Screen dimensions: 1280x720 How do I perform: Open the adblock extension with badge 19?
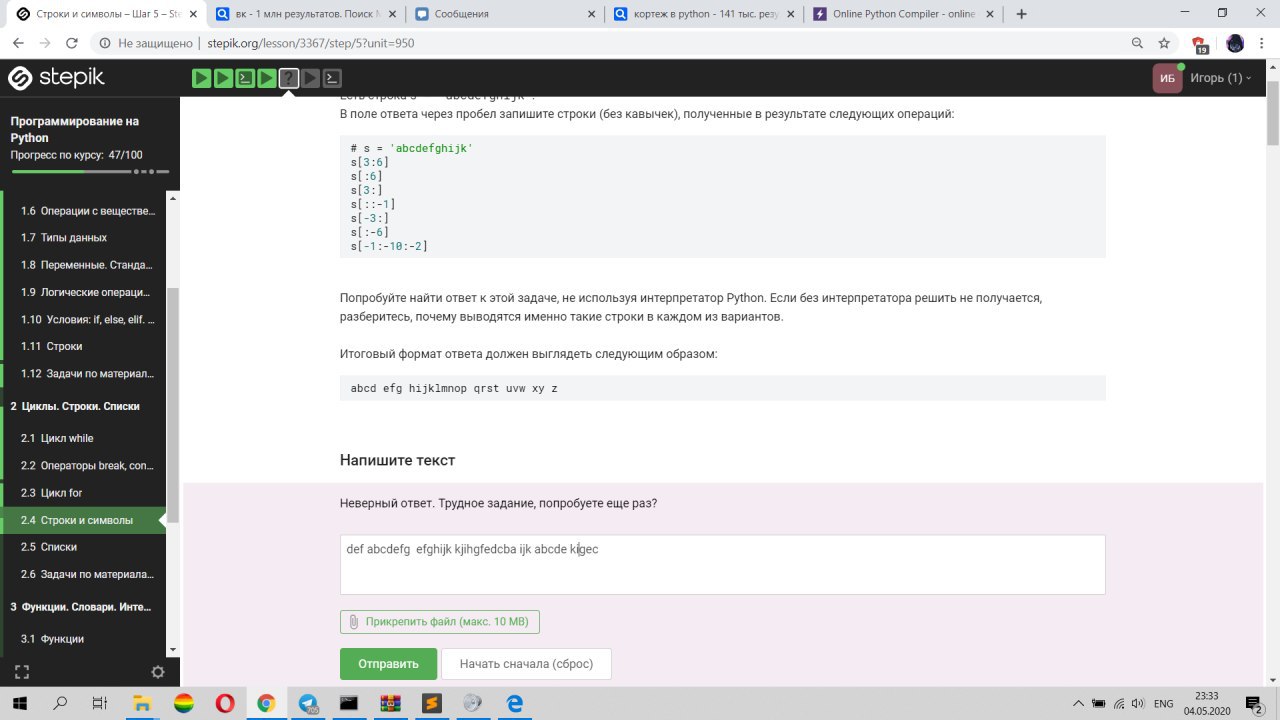(1200, 44)
